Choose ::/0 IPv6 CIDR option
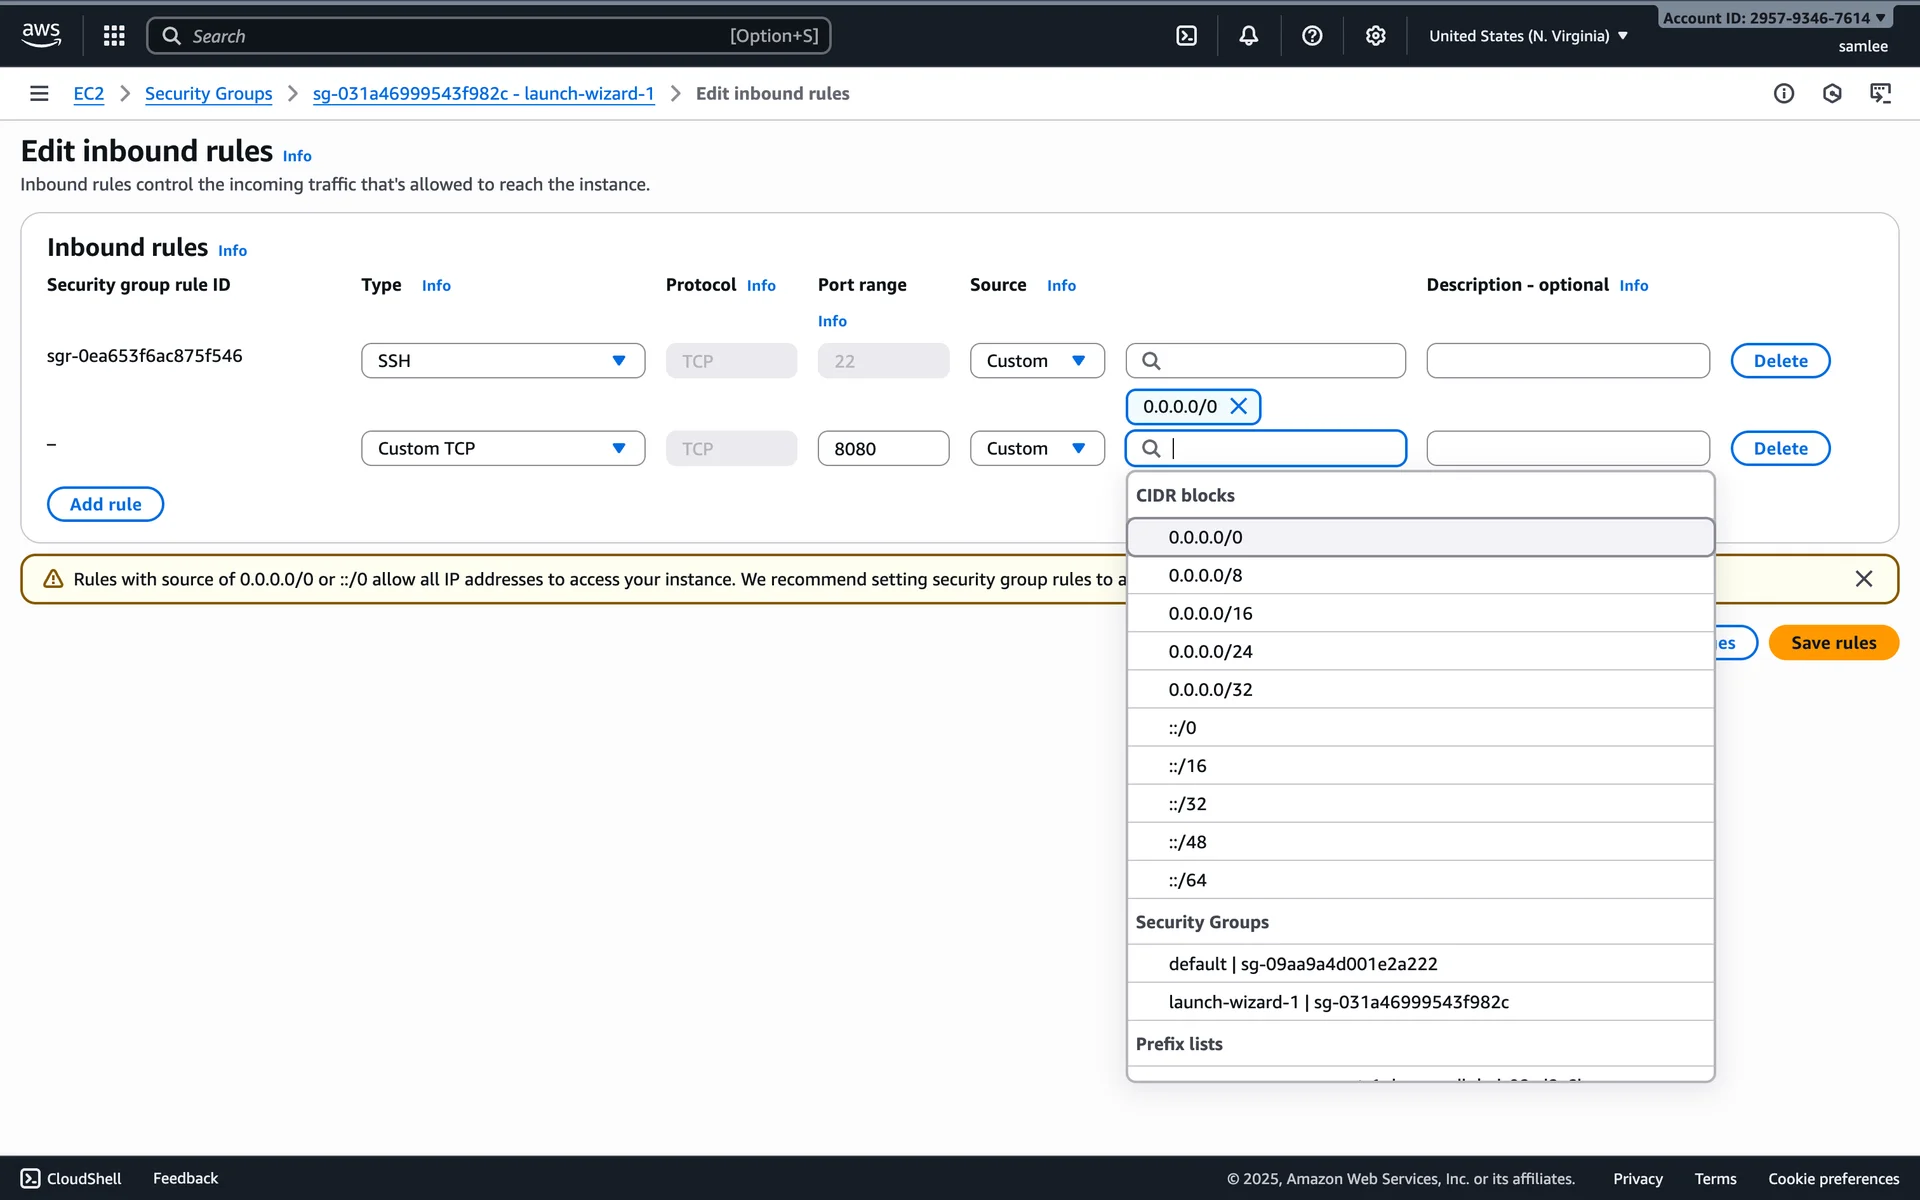Screen dimensions: 1920x1200 point(1182,728)
